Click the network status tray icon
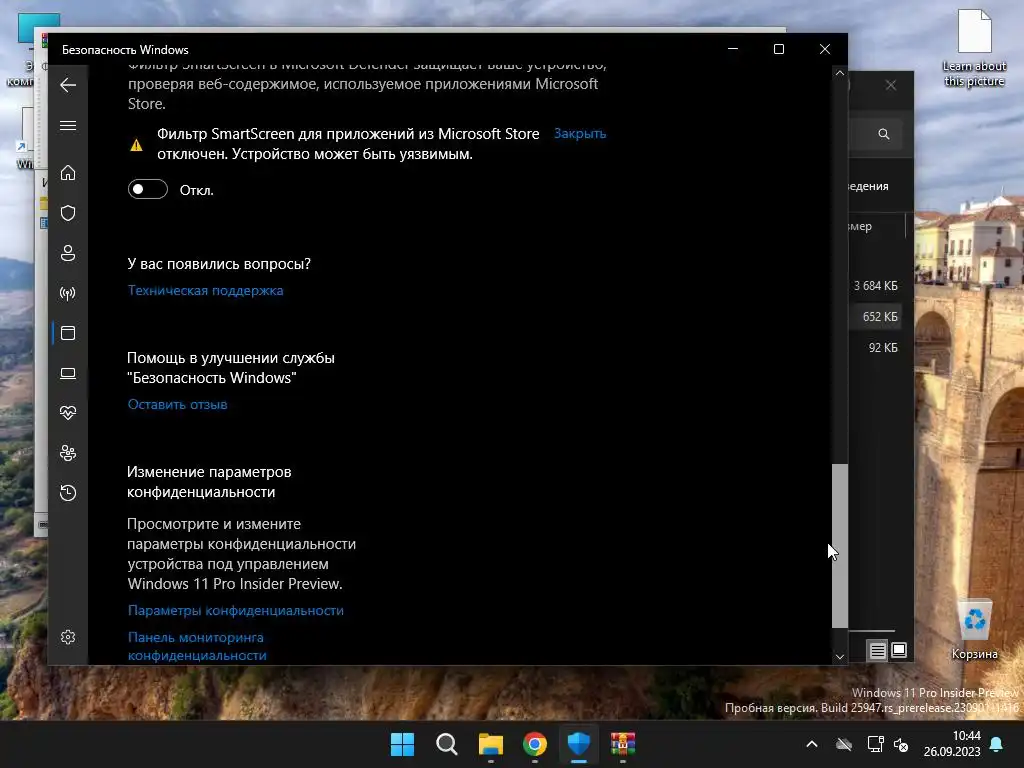Screen dimensions: 1024x768 tap(875, 744)
